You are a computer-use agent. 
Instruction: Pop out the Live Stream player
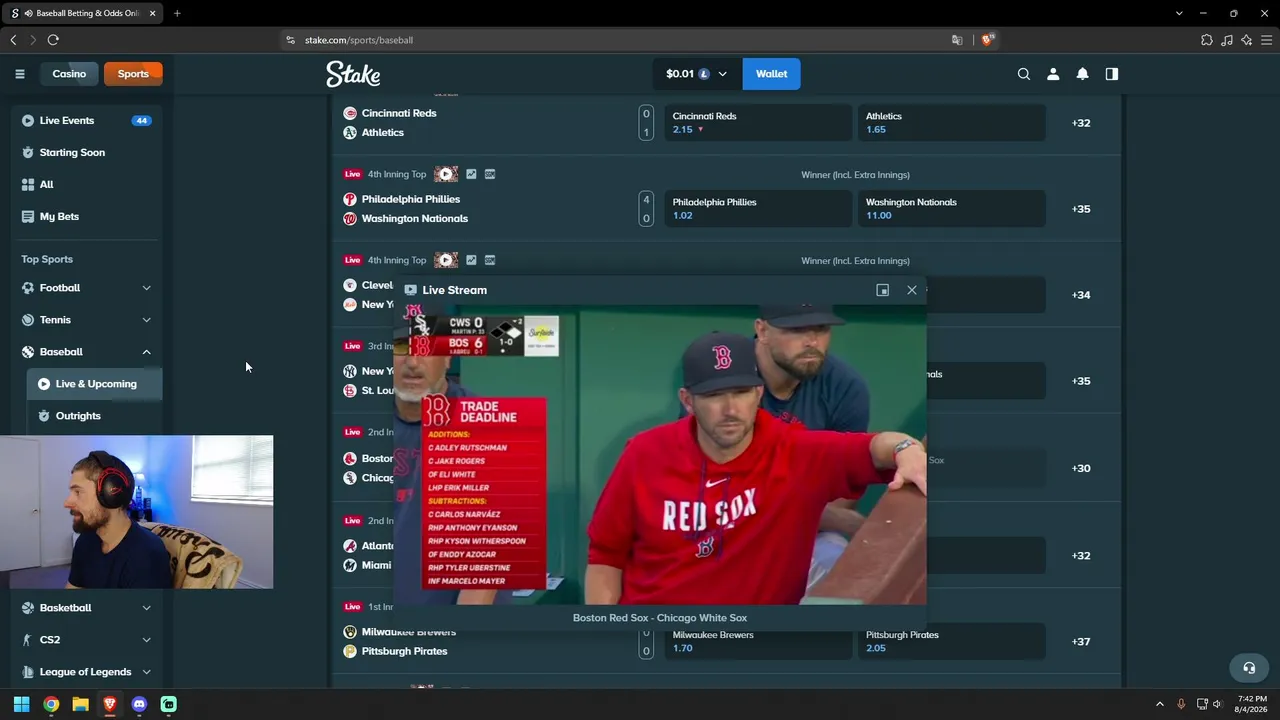(882, 290)
